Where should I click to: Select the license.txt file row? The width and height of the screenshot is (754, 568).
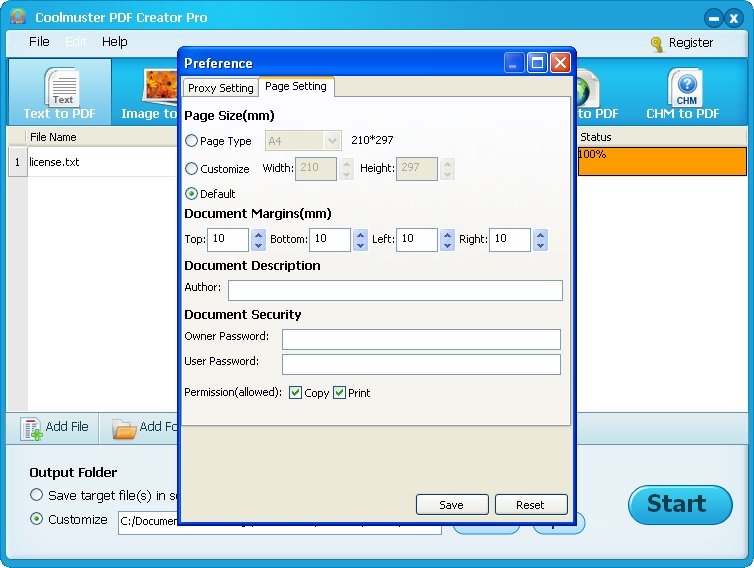[102, 162]
